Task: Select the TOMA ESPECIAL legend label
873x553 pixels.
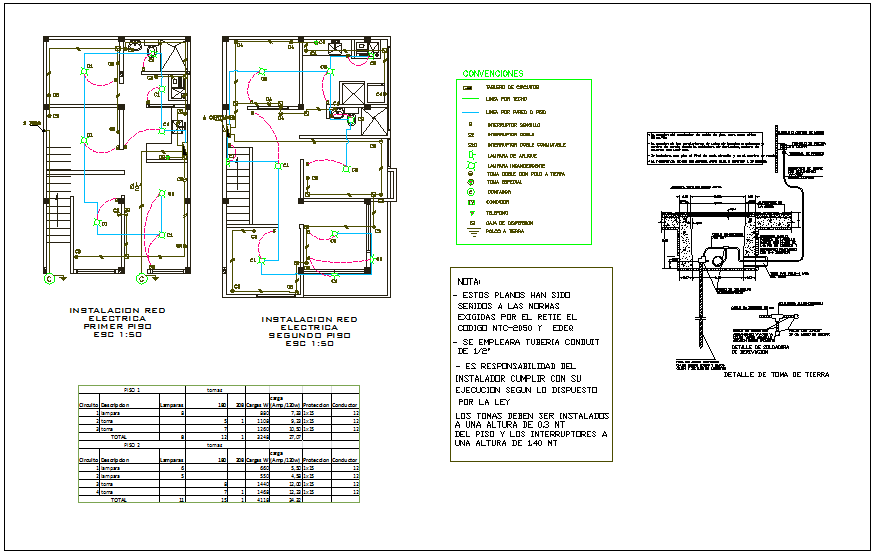Action: tap(504, 182)
